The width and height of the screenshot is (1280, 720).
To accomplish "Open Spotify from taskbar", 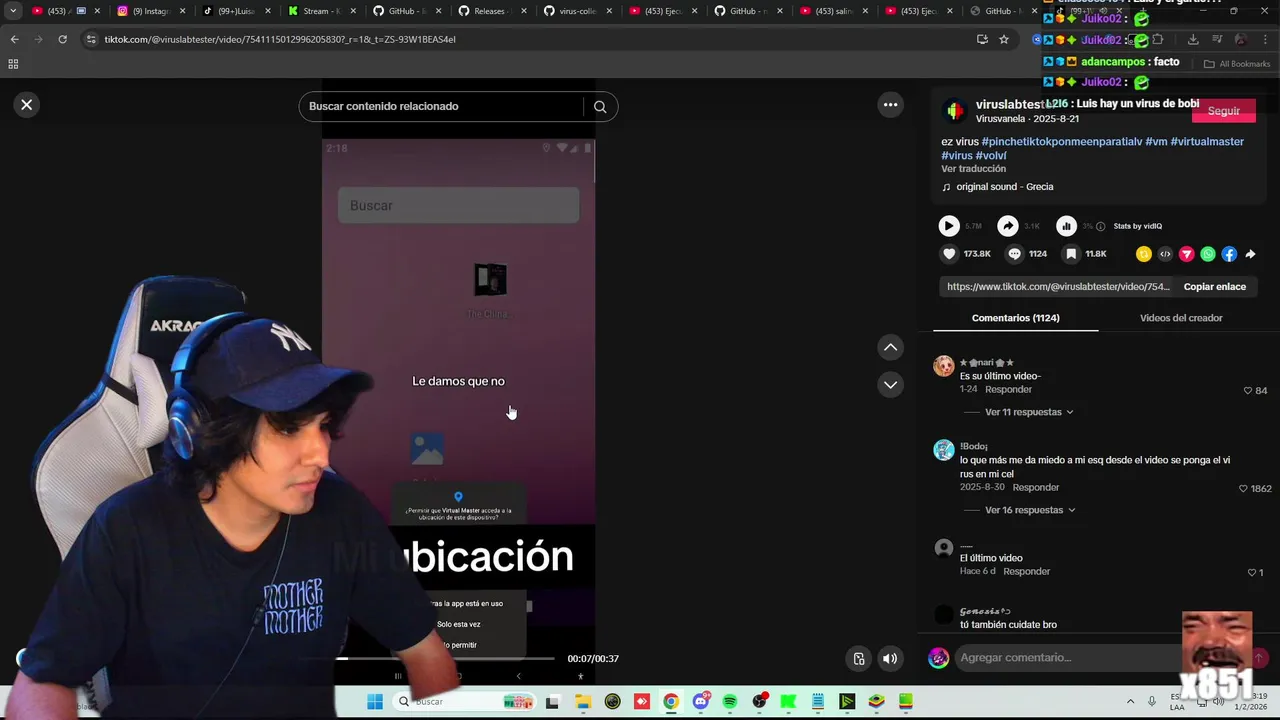I will coord(730,702).
